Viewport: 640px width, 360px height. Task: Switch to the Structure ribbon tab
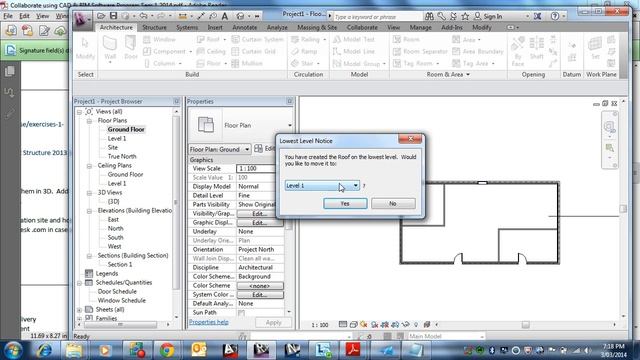pyautogui.click(x=154, y=27)
